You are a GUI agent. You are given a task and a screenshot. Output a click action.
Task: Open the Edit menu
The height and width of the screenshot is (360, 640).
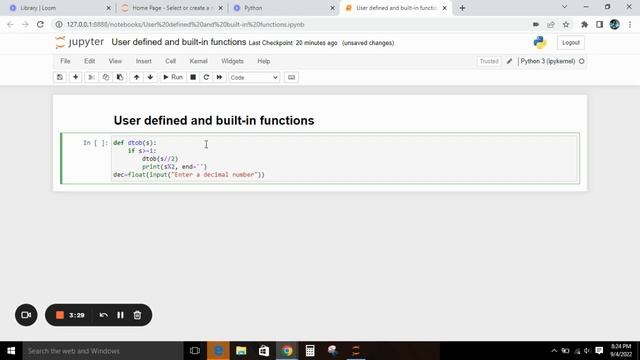pos(89,61)
